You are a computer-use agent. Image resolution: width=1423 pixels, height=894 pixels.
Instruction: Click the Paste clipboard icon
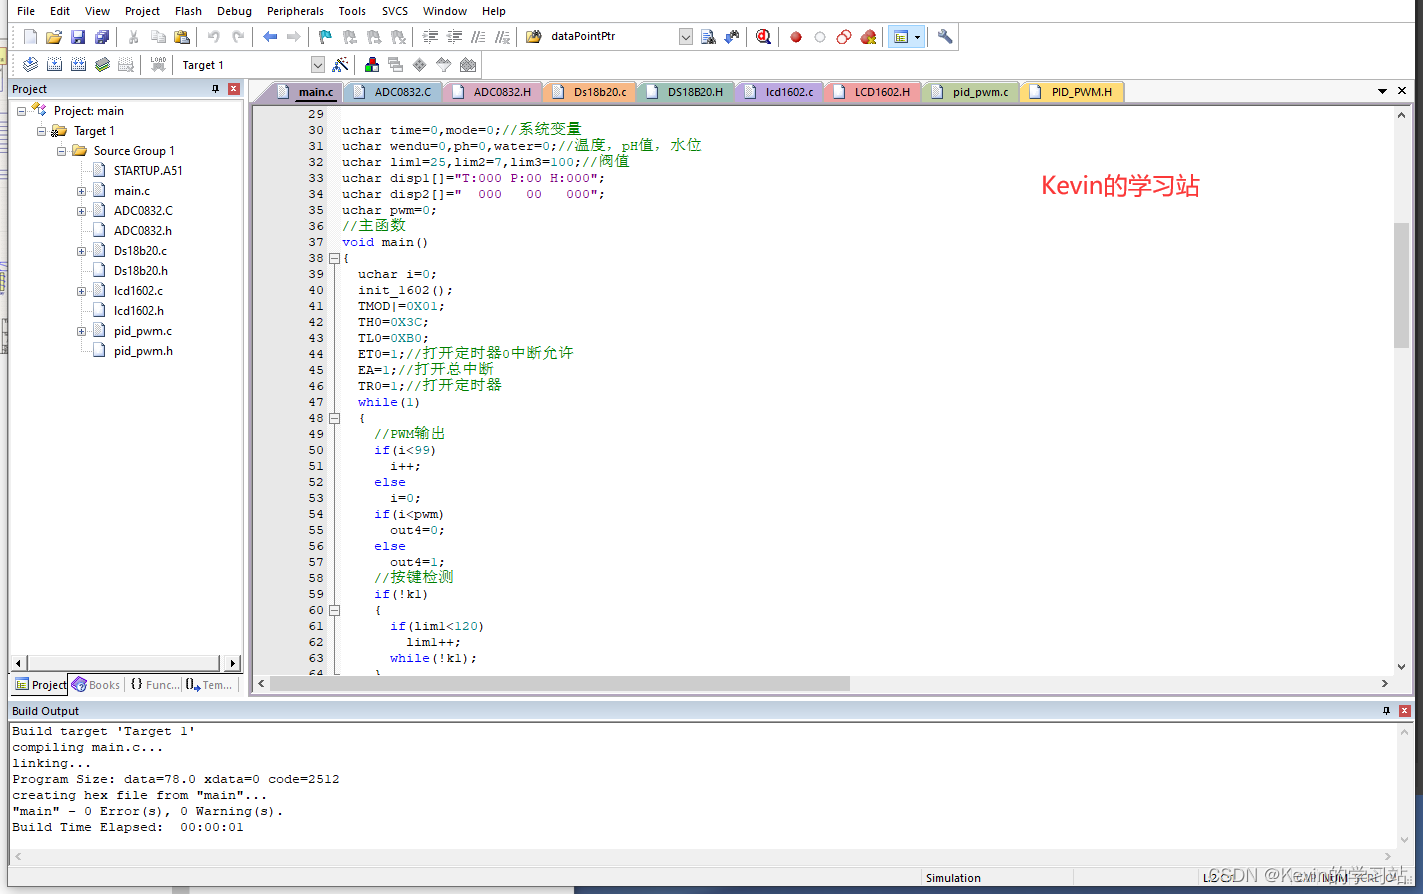(x=182, y=37)
